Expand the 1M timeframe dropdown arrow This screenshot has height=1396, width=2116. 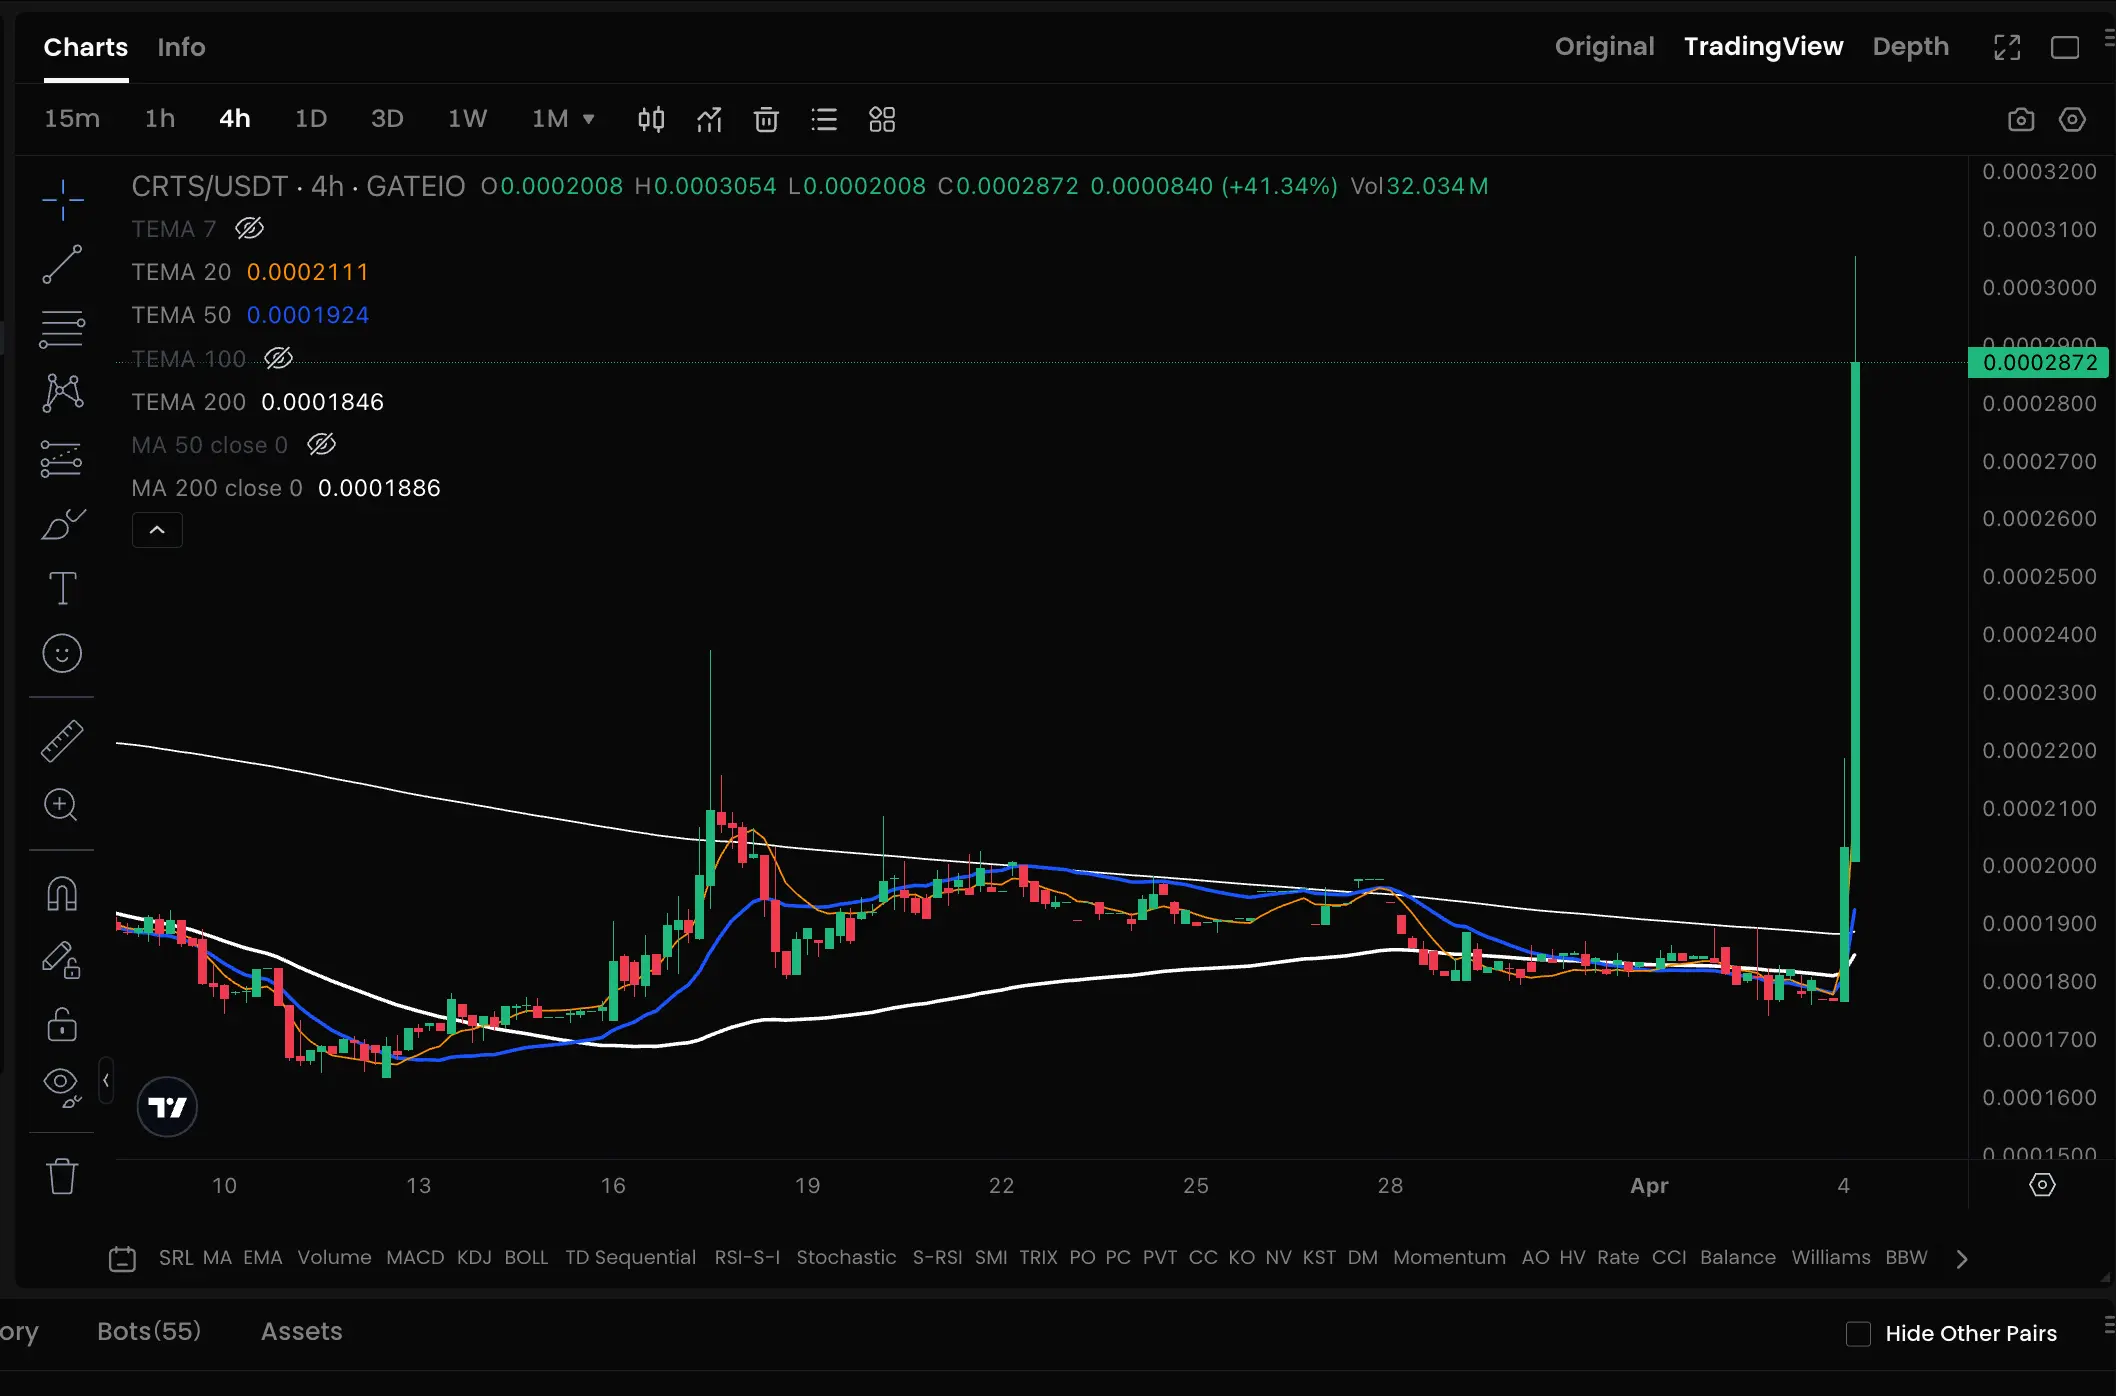[589, 119]
